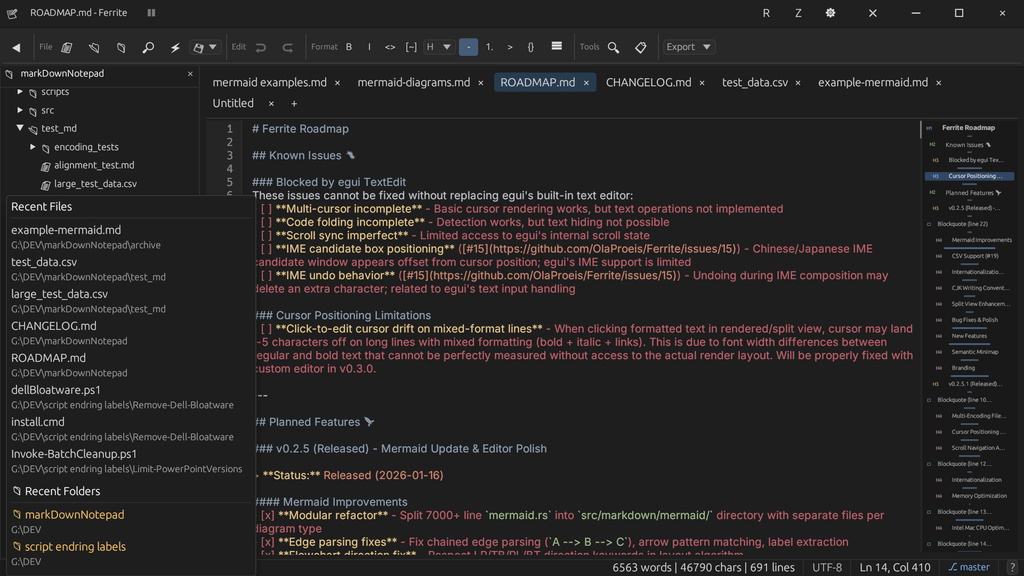Click the magnifier search icon in File group
The image size is (1024, 576).
click(x=148, y=47)
